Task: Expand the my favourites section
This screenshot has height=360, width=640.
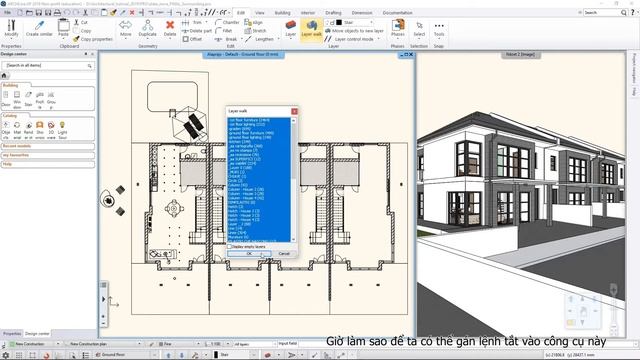Action: pyautogui.click(x=48, y=155)
